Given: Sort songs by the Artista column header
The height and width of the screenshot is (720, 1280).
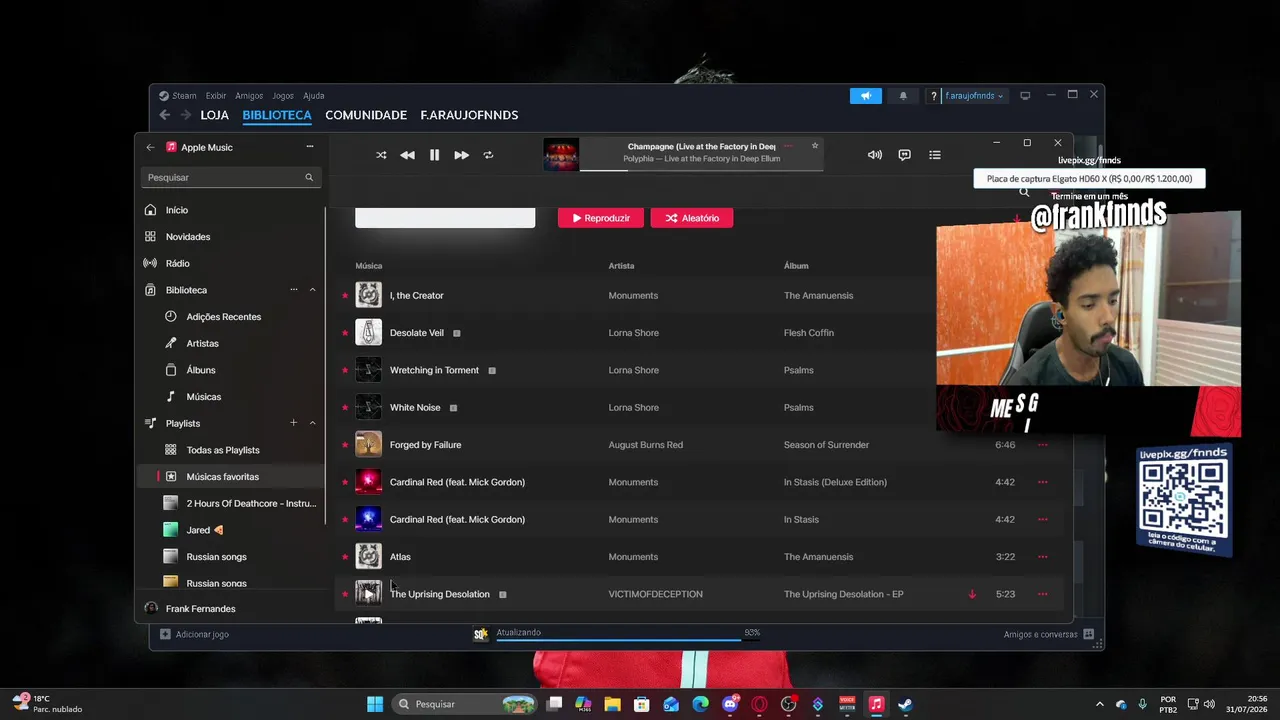Looking at the screenshot, I should click(x=621, y=266).
